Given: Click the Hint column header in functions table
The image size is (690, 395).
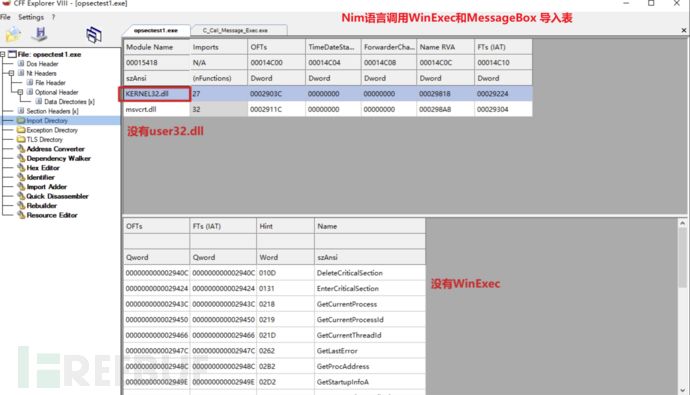Looking at the screenshot, I should tap(285, 226).
